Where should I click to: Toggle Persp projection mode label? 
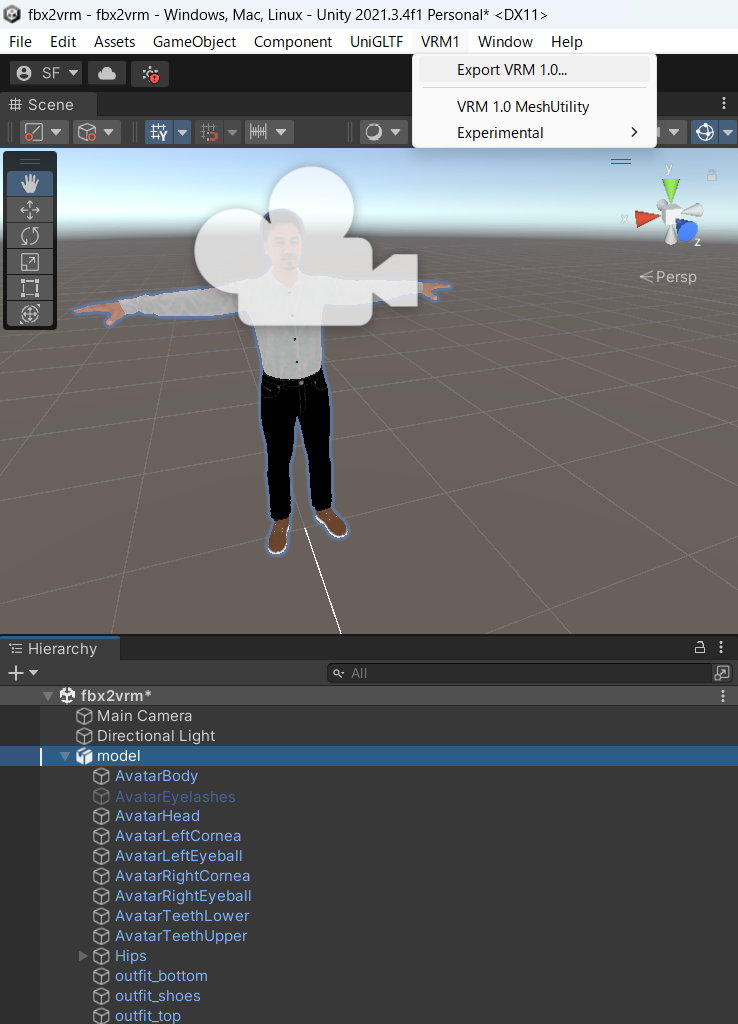[x=668, y=277]
